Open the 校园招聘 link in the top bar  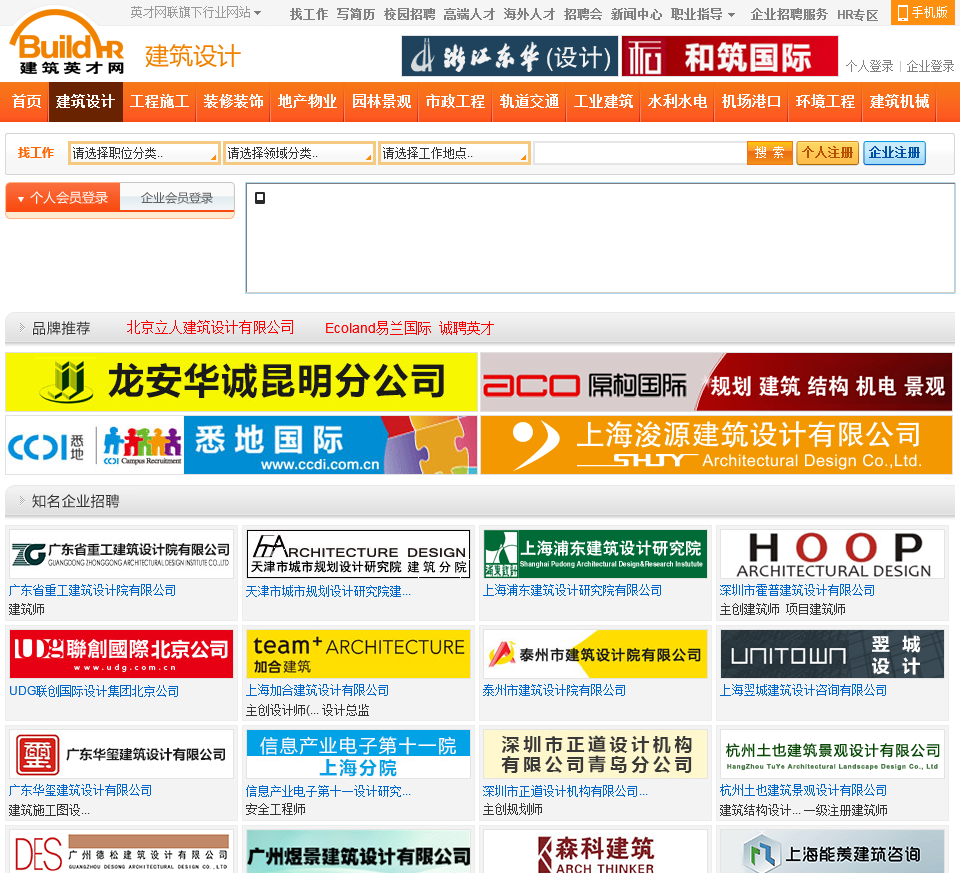410,13
